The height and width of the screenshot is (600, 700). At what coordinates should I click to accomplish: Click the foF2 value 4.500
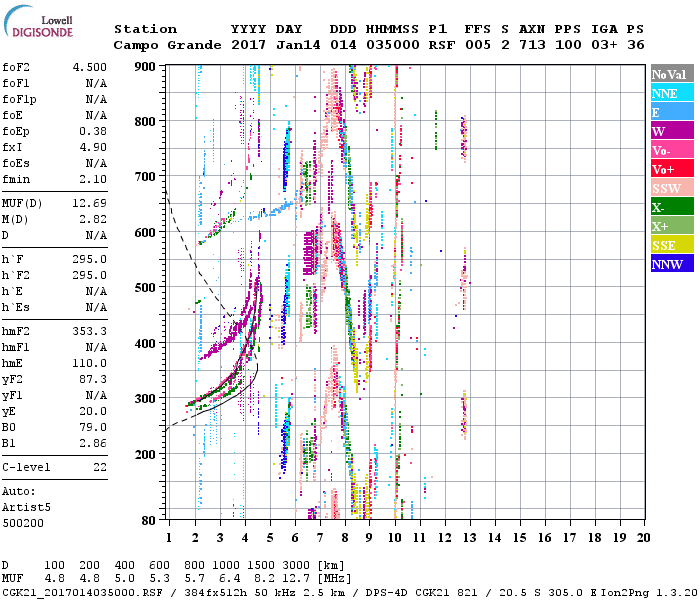tap(89, 69)
